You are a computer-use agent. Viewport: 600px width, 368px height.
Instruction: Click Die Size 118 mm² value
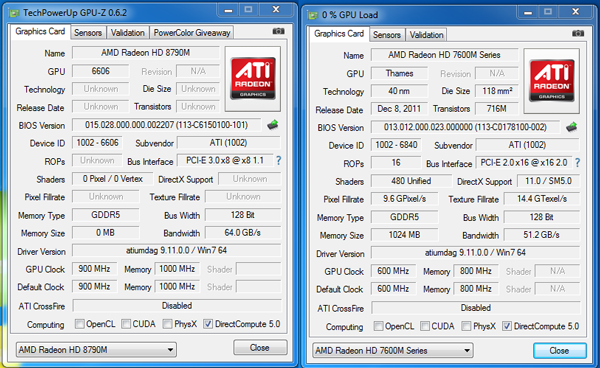coord(497,91)
